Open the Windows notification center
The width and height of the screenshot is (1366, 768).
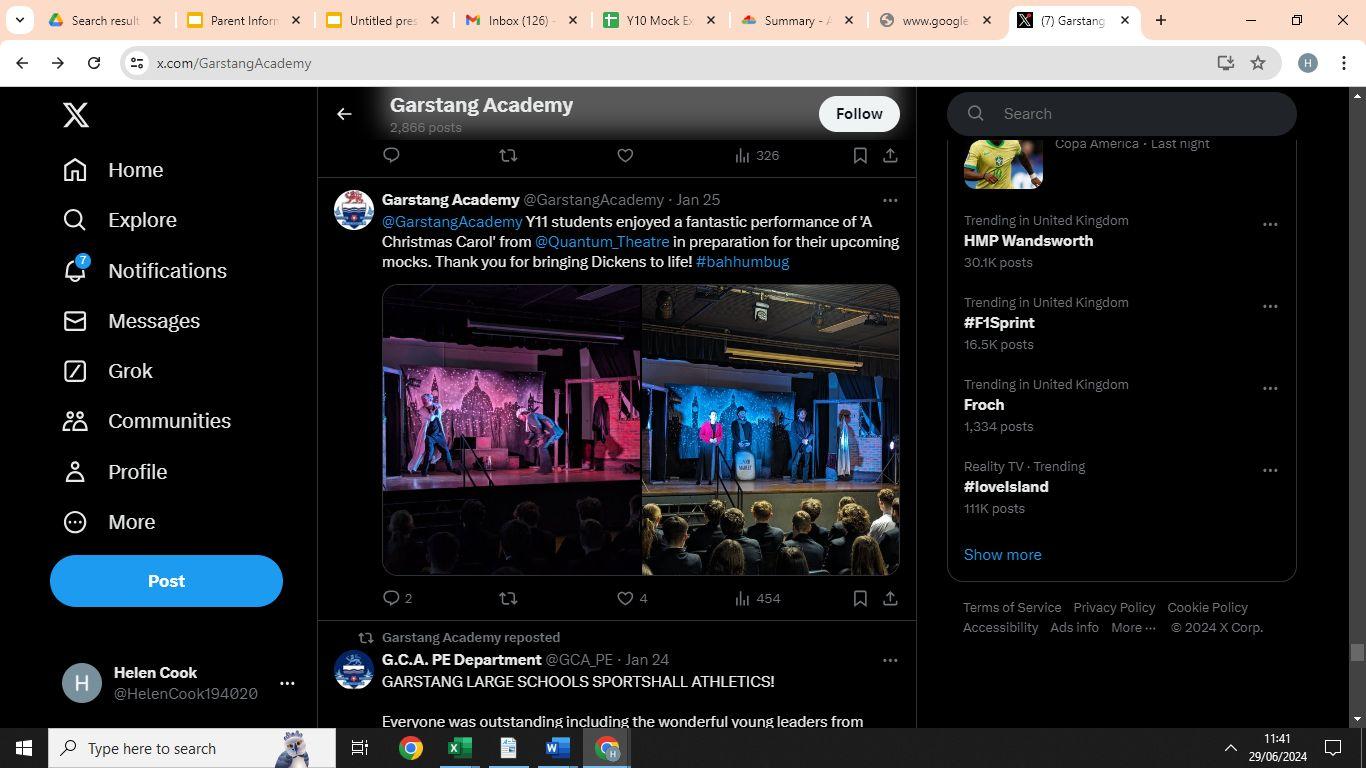(1333, 748)
